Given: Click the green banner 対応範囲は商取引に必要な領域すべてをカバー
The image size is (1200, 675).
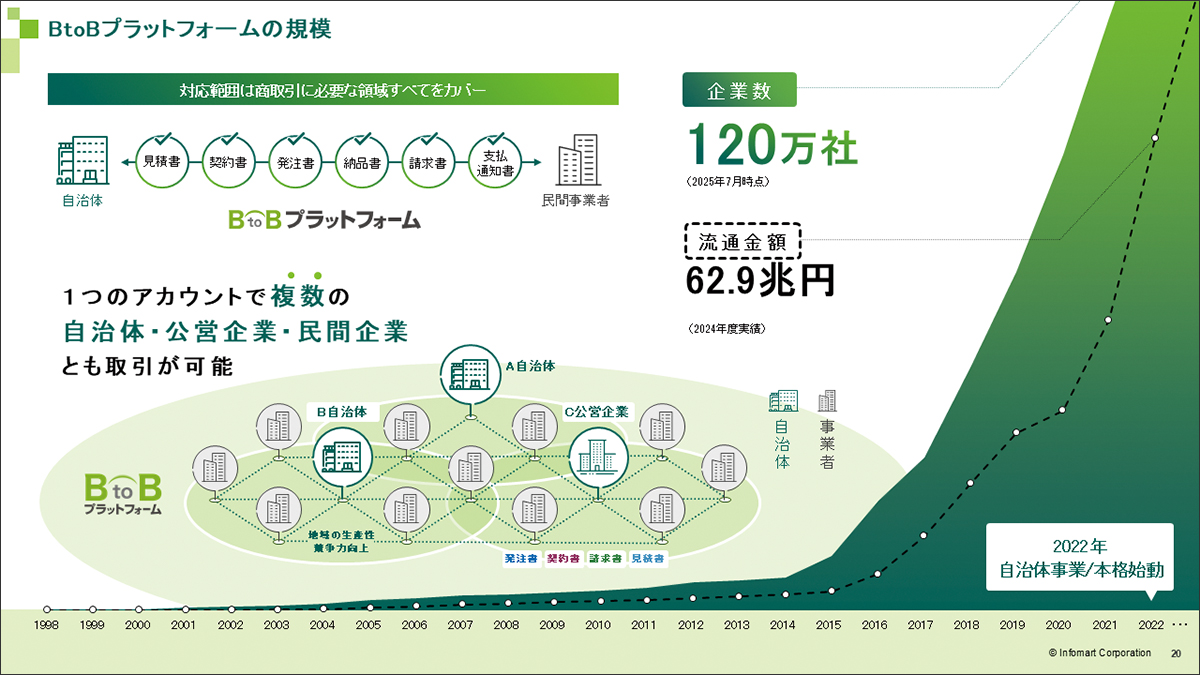Looking at the screenshot, I should (333, 90).
